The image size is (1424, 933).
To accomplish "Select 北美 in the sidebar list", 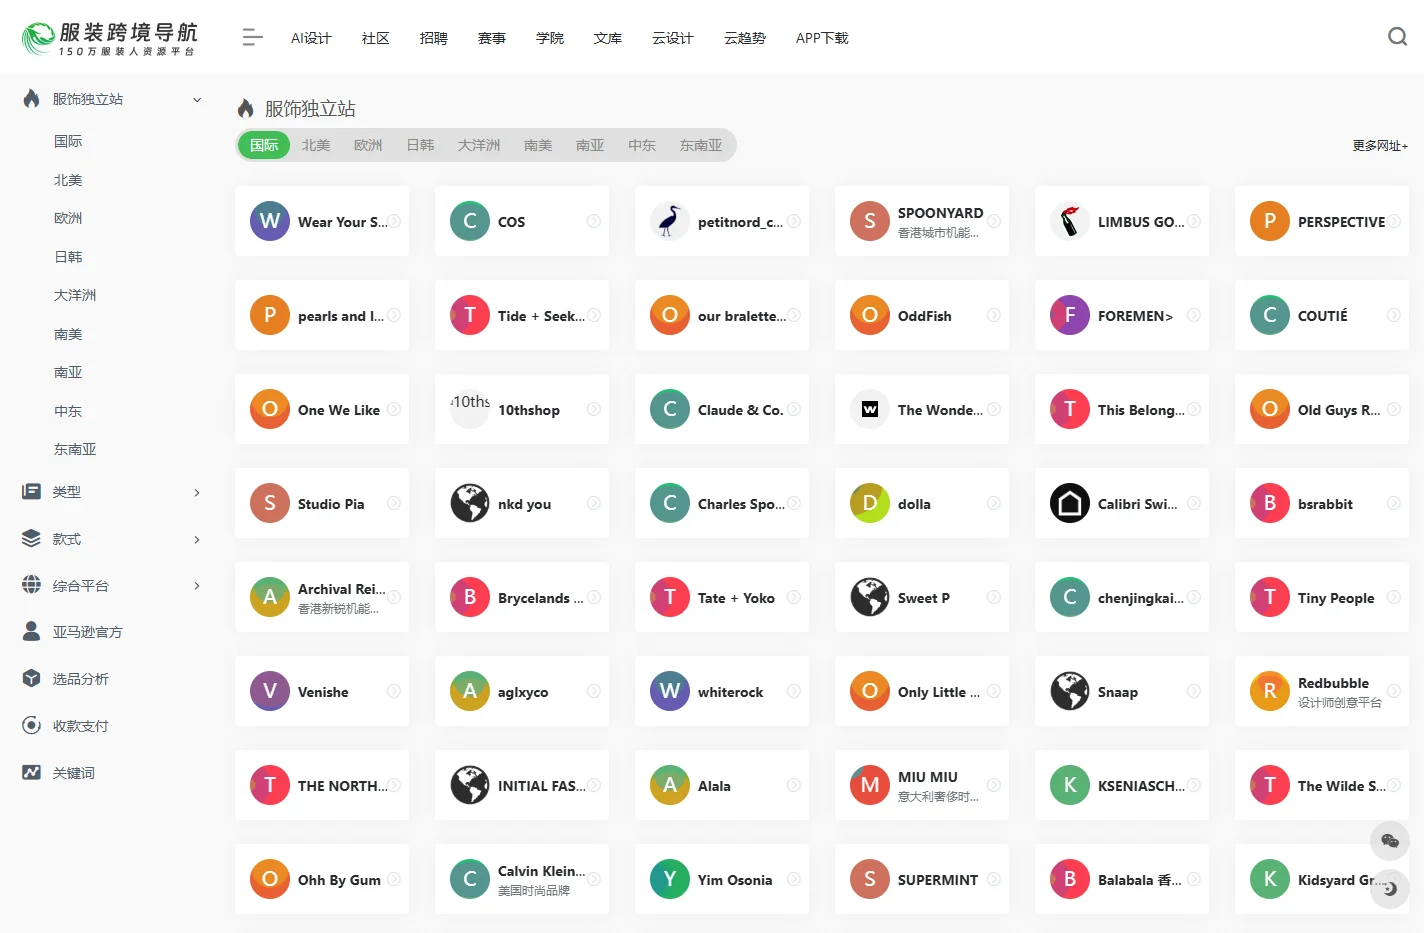I will tap(68, 180).
